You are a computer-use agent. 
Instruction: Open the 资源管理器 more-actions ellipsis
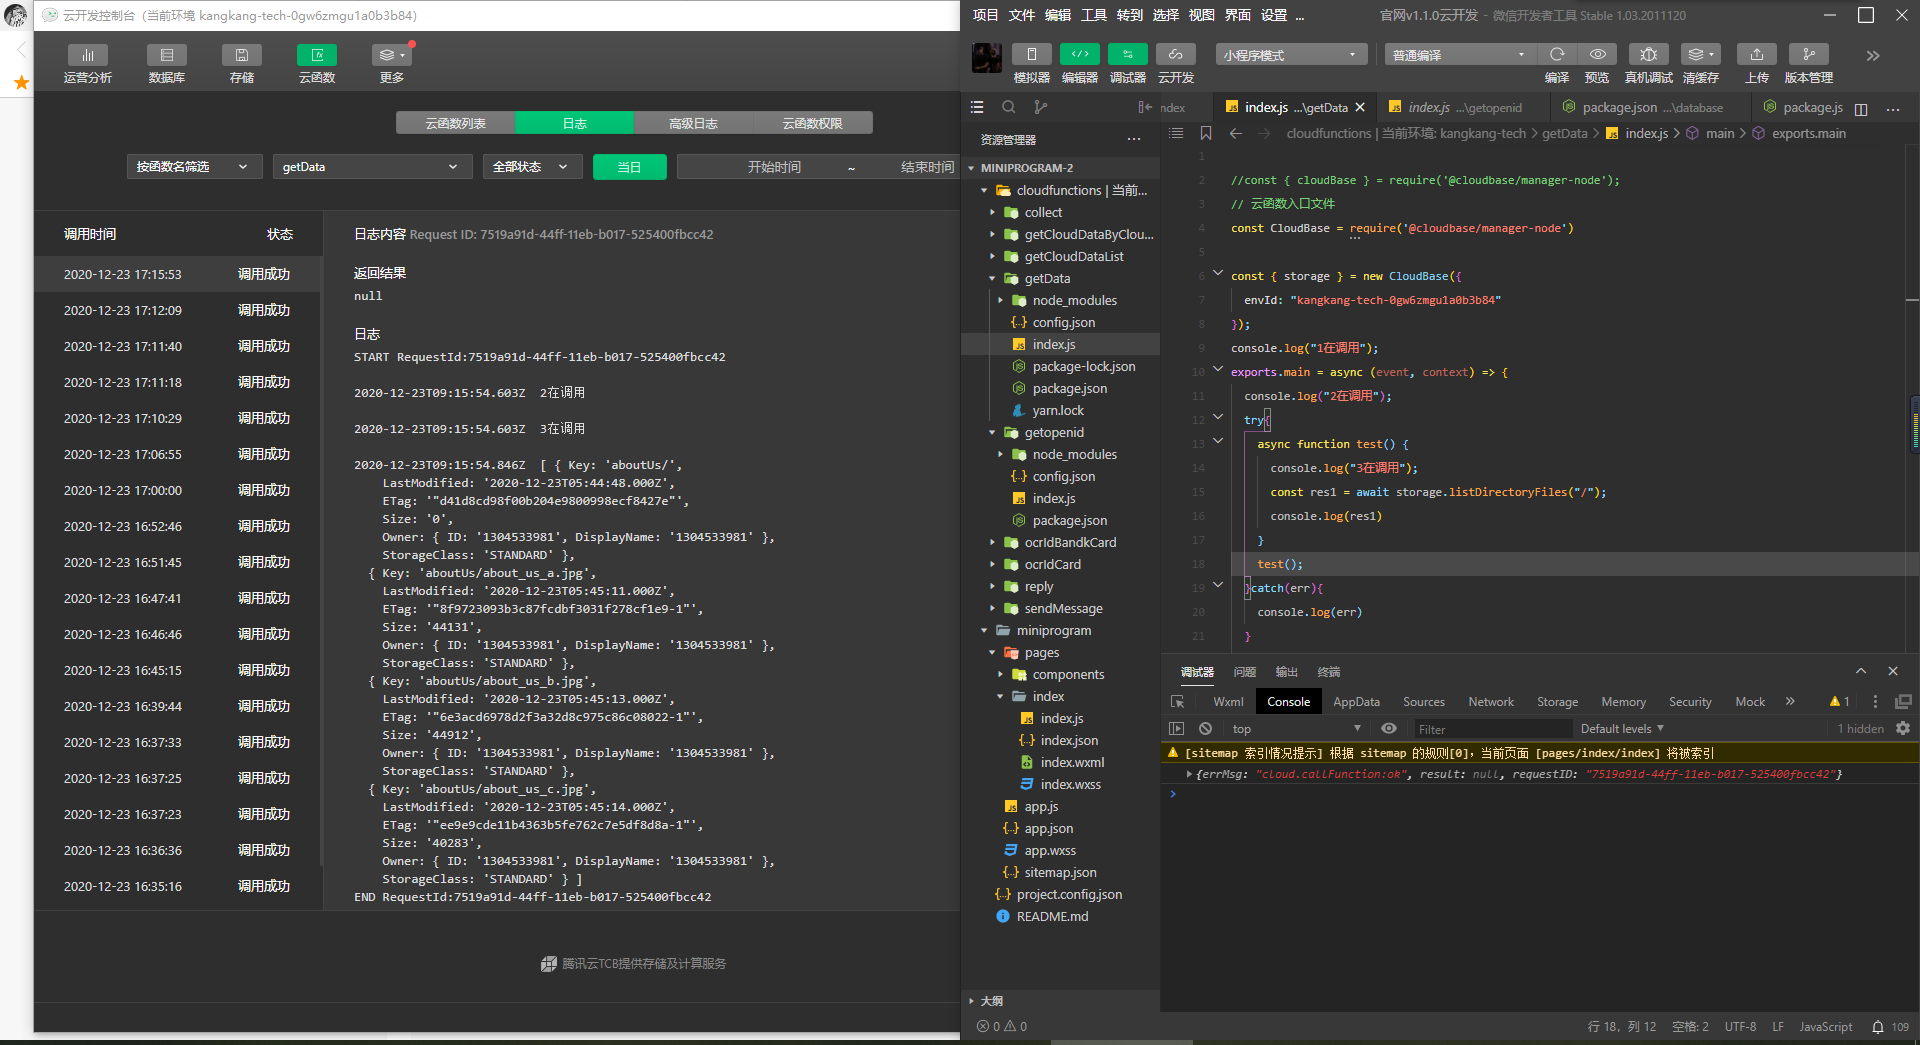tap(1134, 139)
